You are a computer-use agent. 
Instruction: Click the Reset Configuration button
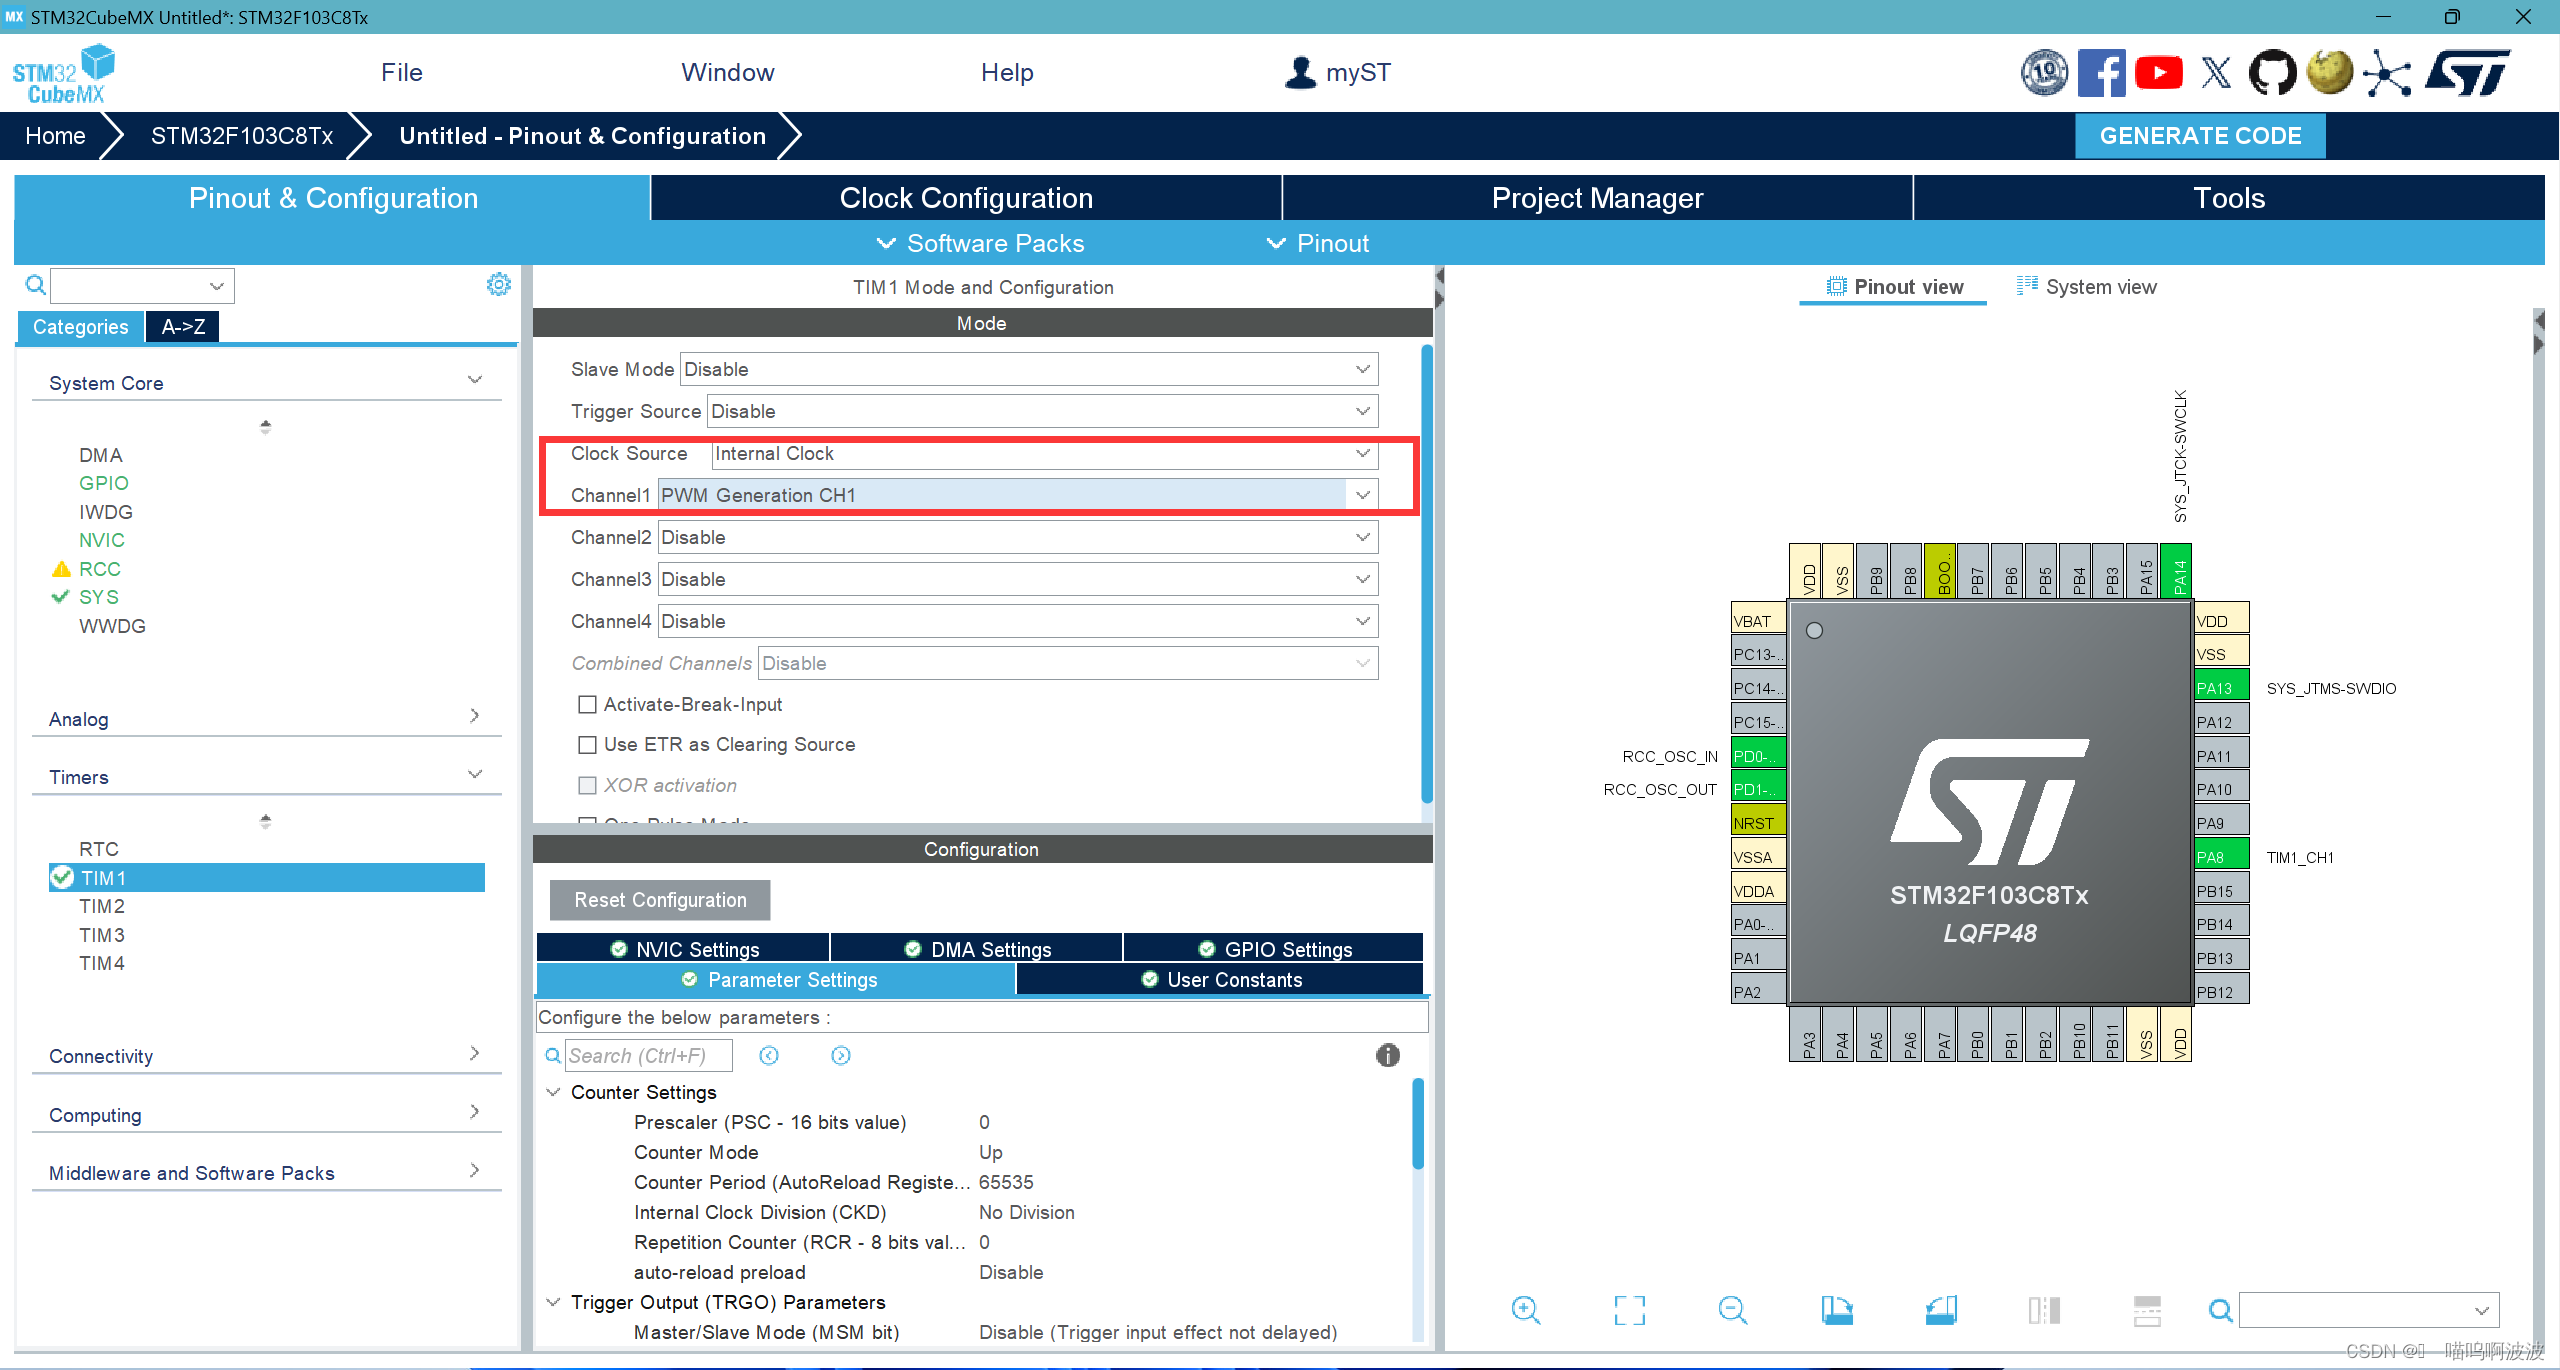coord(660,900)
